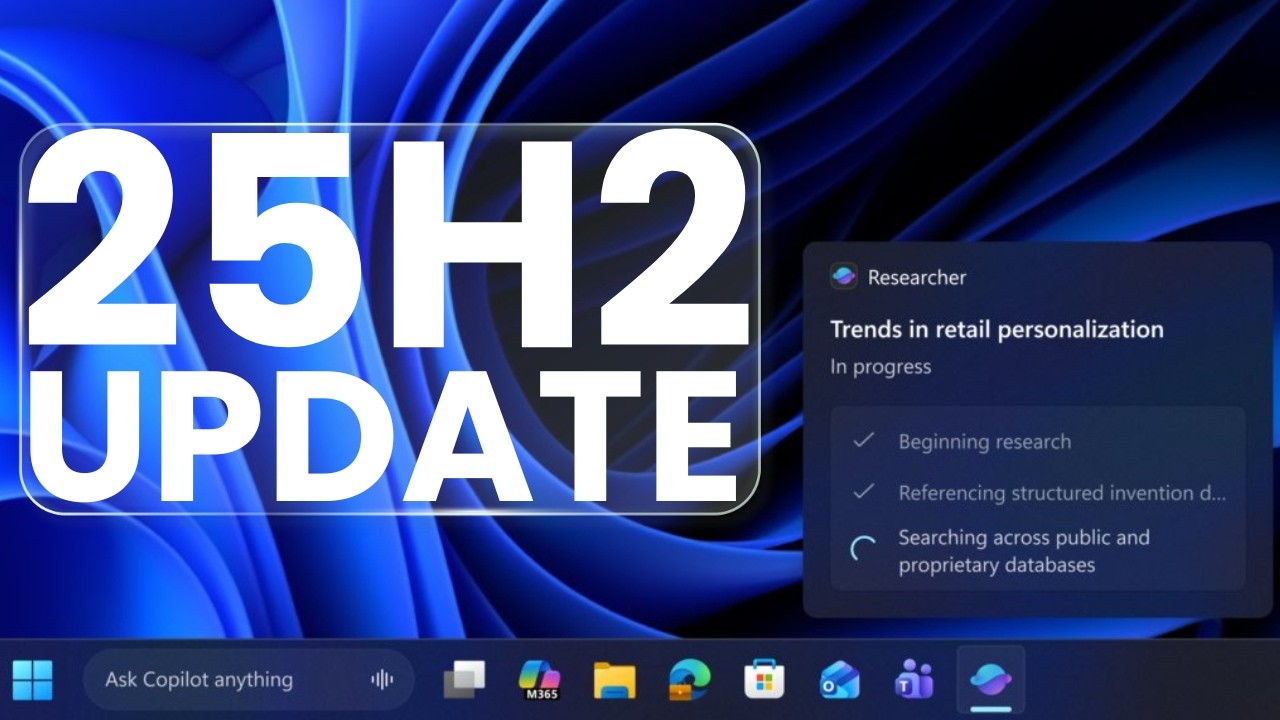This screenshot has width=1280, height=720.
Task: Select the 'Researcher' title text
Action: point(917,277)
